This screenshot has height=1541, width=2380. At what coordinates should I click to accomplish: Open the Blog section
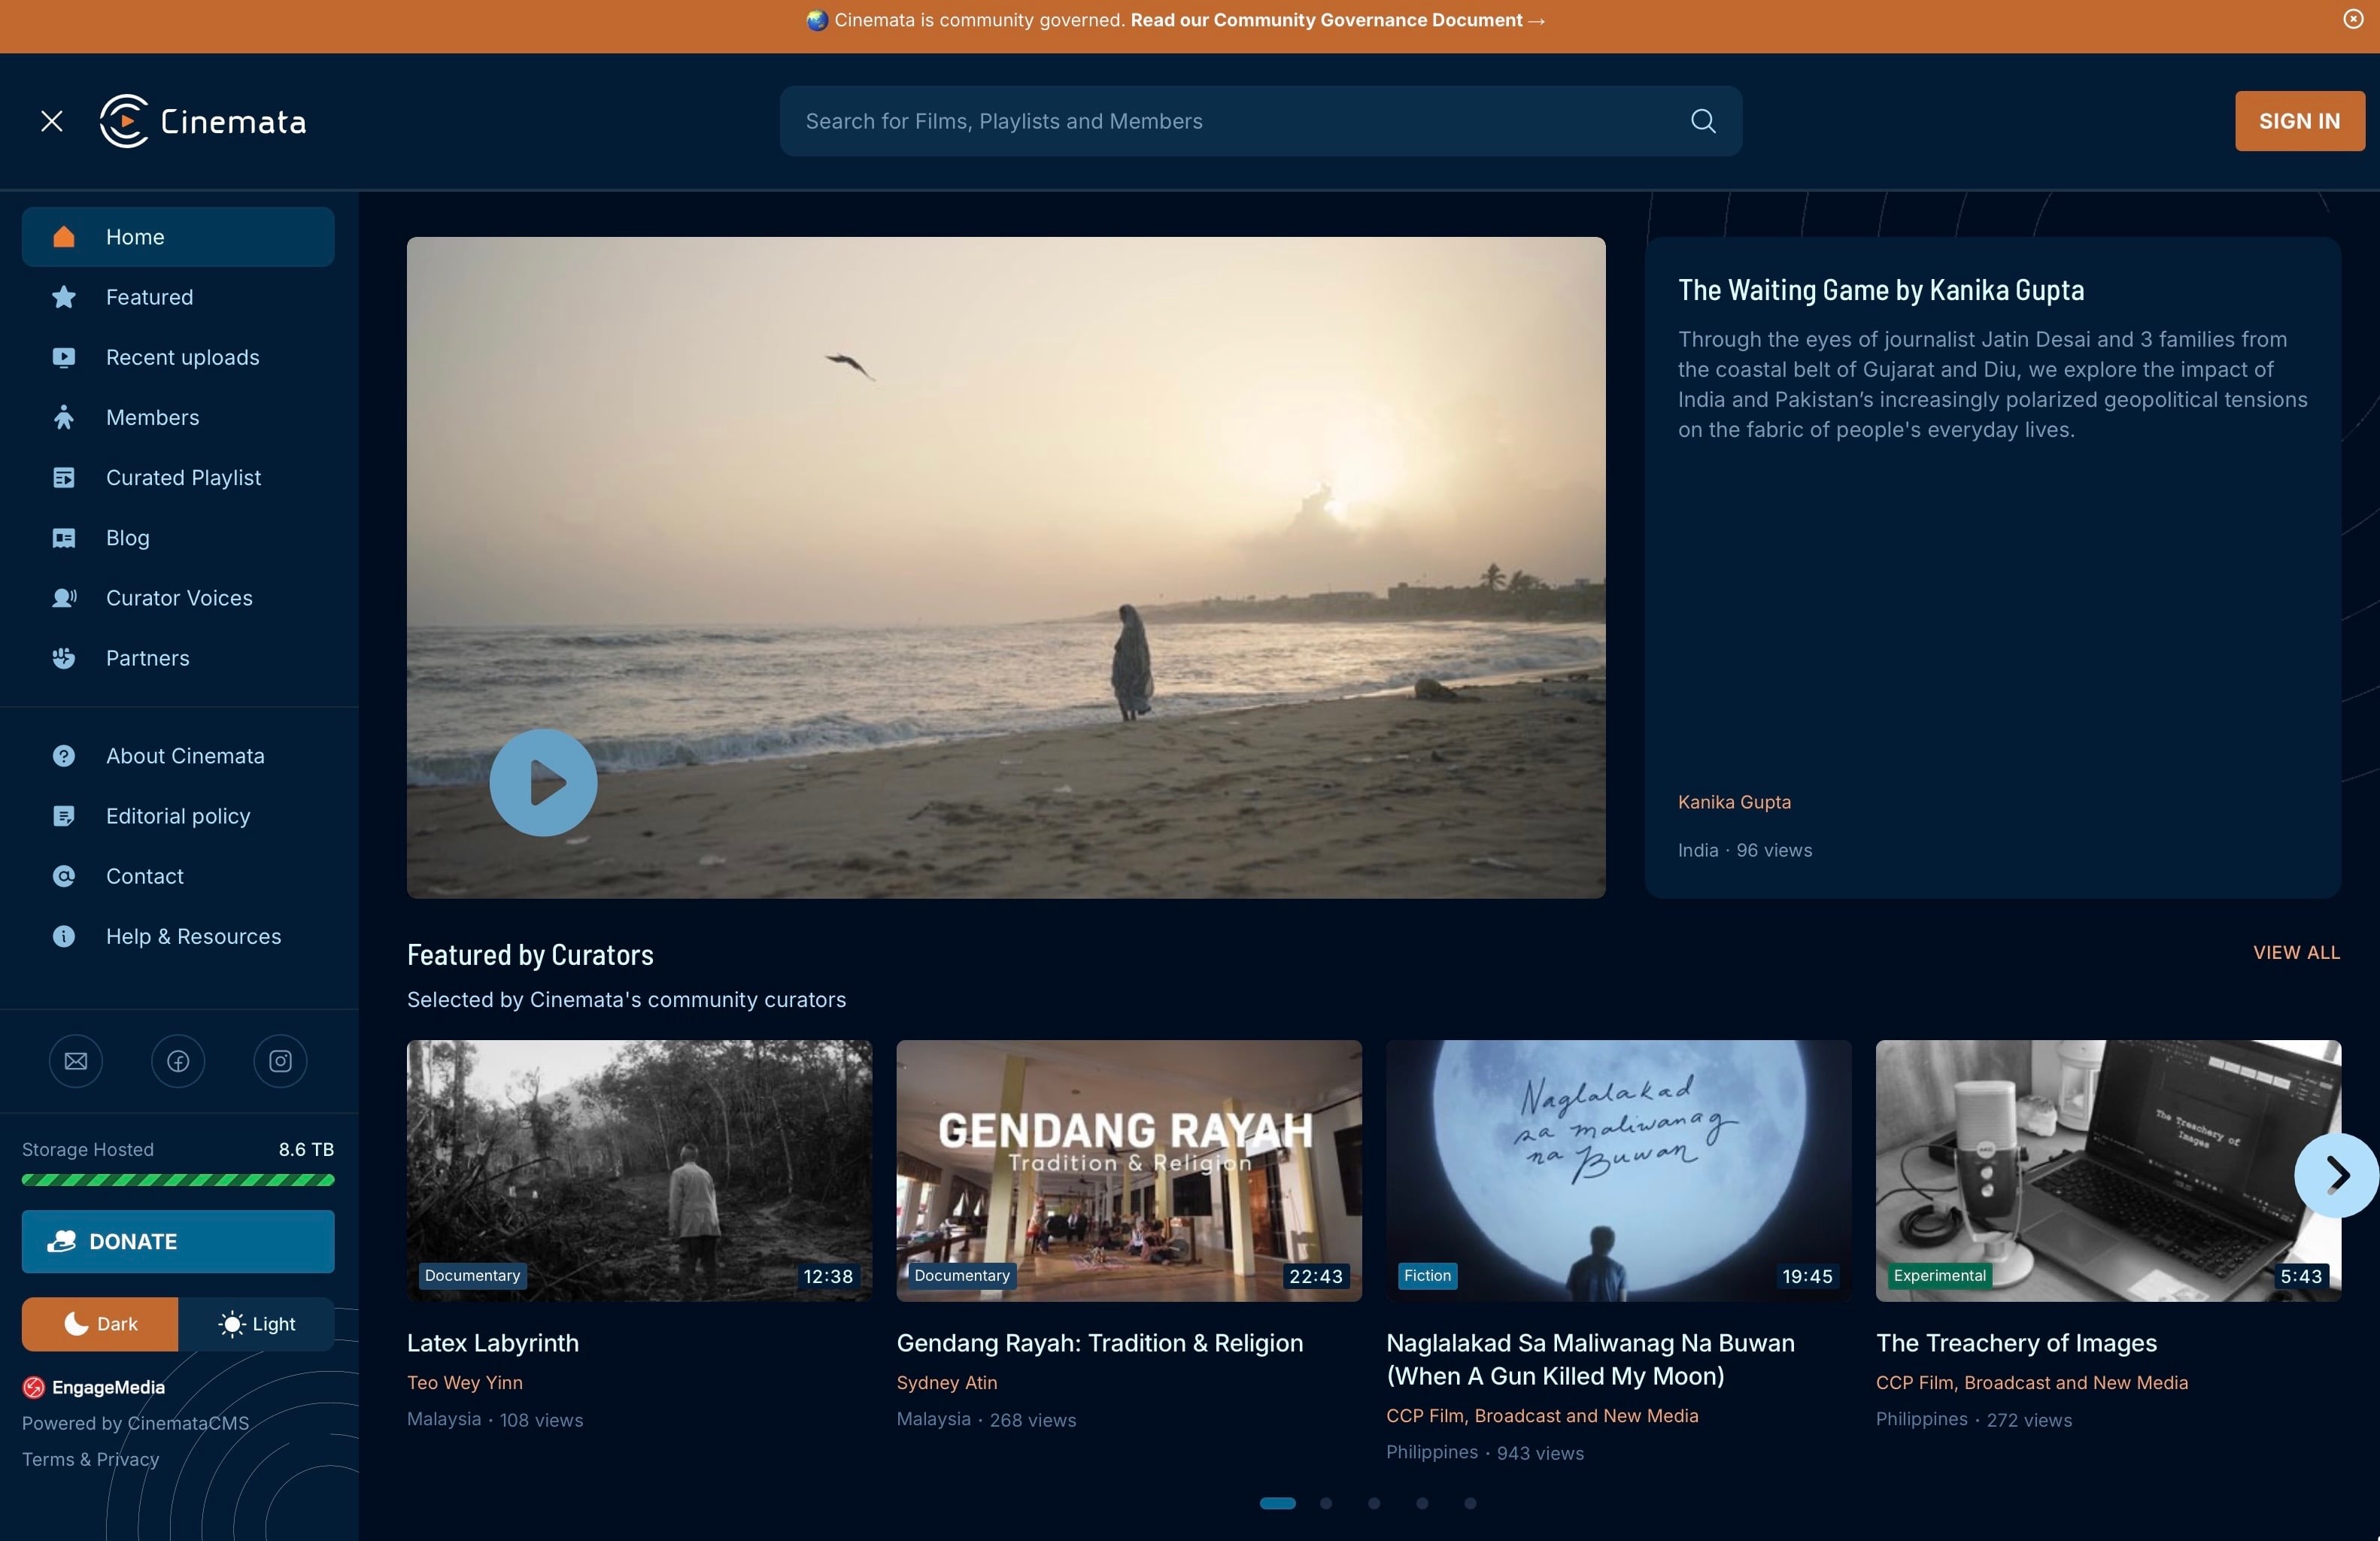pos(178,538)
